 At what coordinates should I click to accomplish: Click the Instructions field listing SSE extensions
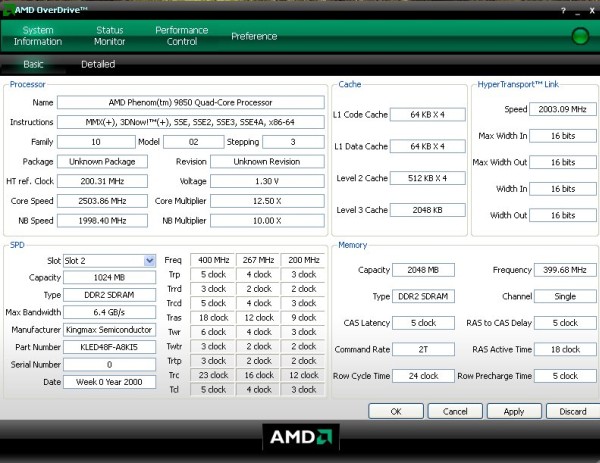[191, 122]
